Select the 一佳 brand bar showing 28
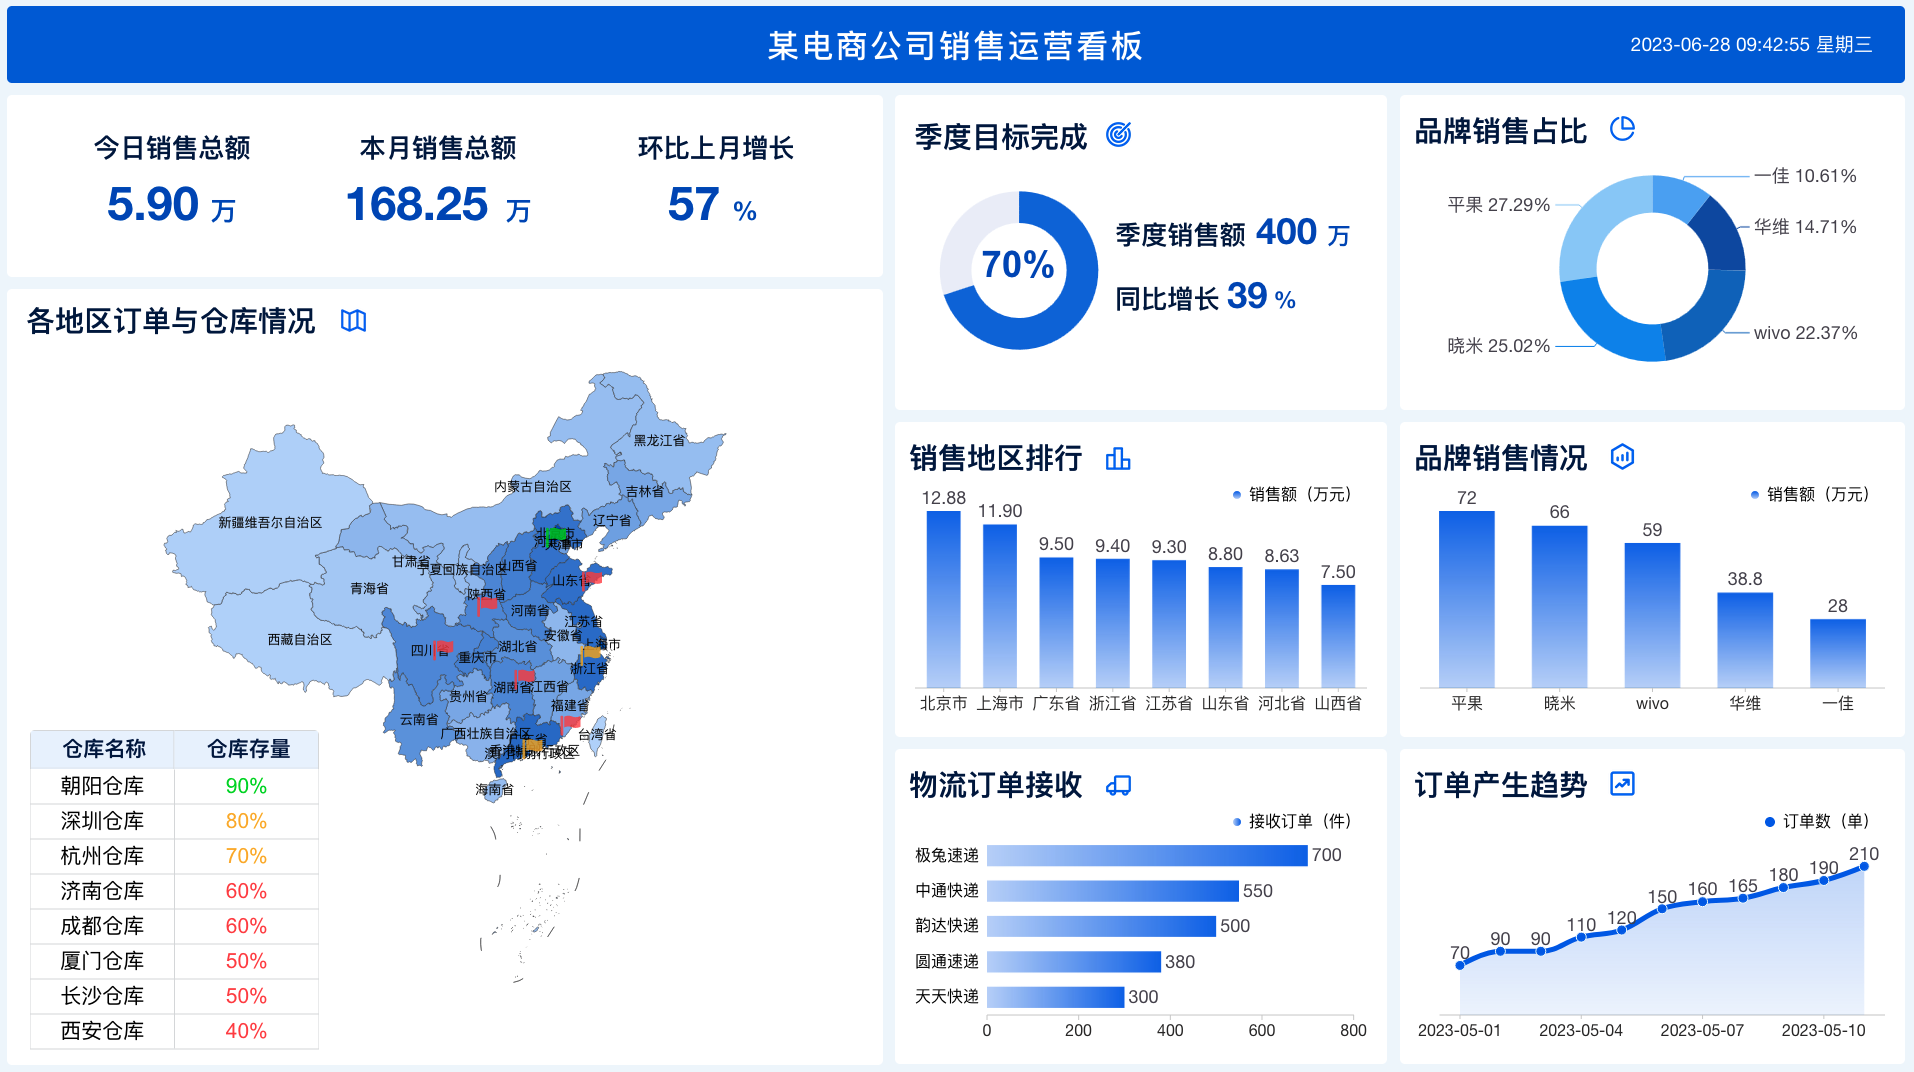 coord(1838,653)
